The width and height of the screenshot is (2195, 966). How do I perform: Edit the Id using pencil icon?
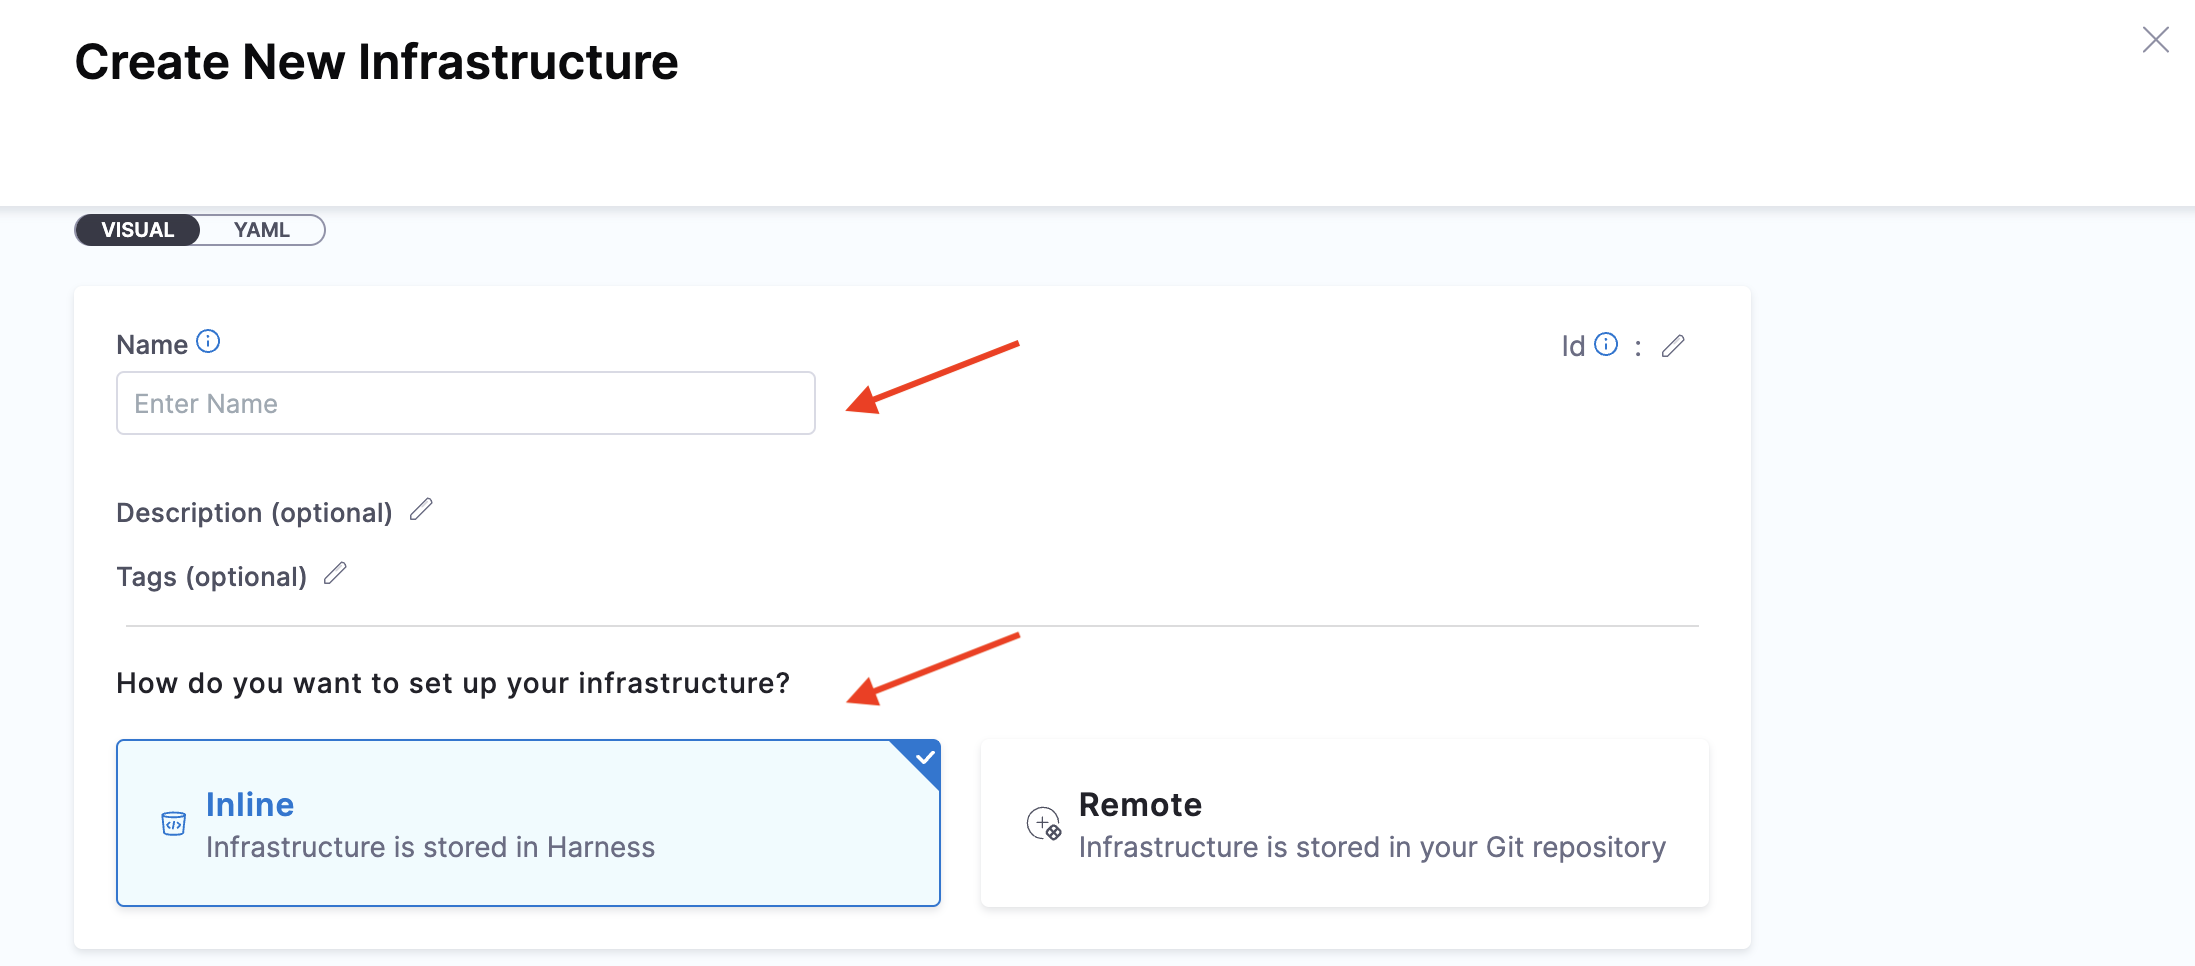tap(1673, 346)
